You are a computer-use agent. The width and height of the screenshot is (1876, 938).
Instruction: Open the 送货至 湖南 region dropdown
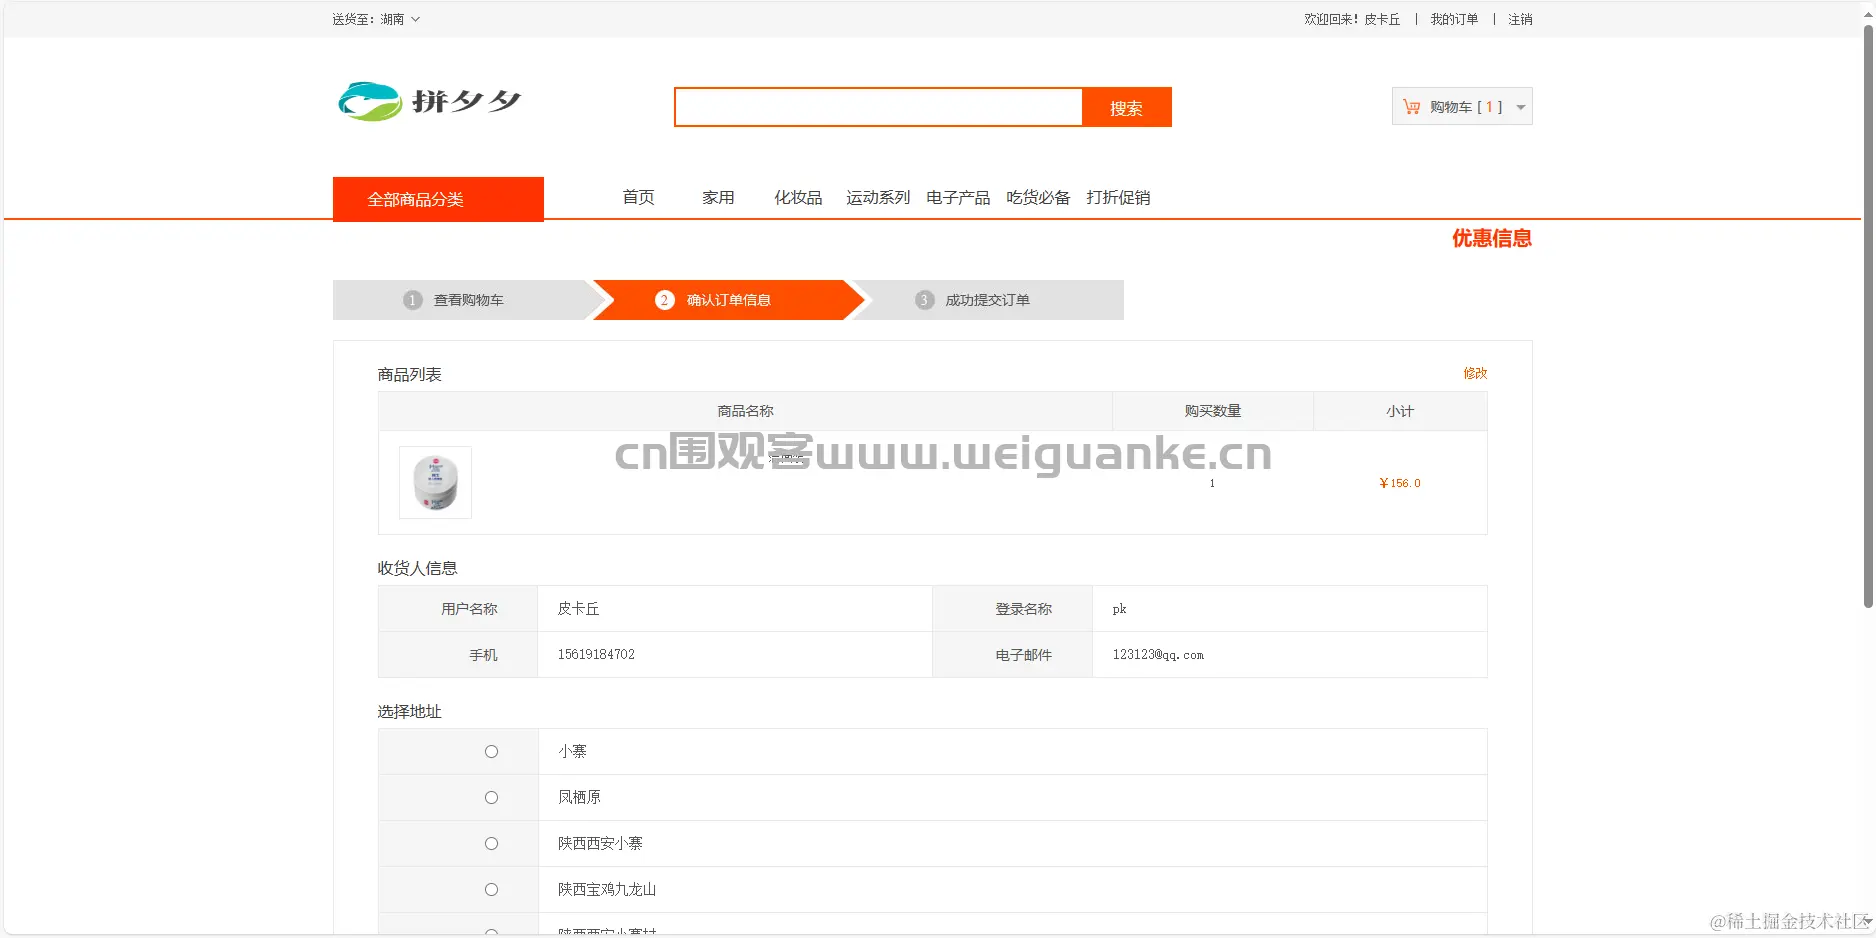376,19
